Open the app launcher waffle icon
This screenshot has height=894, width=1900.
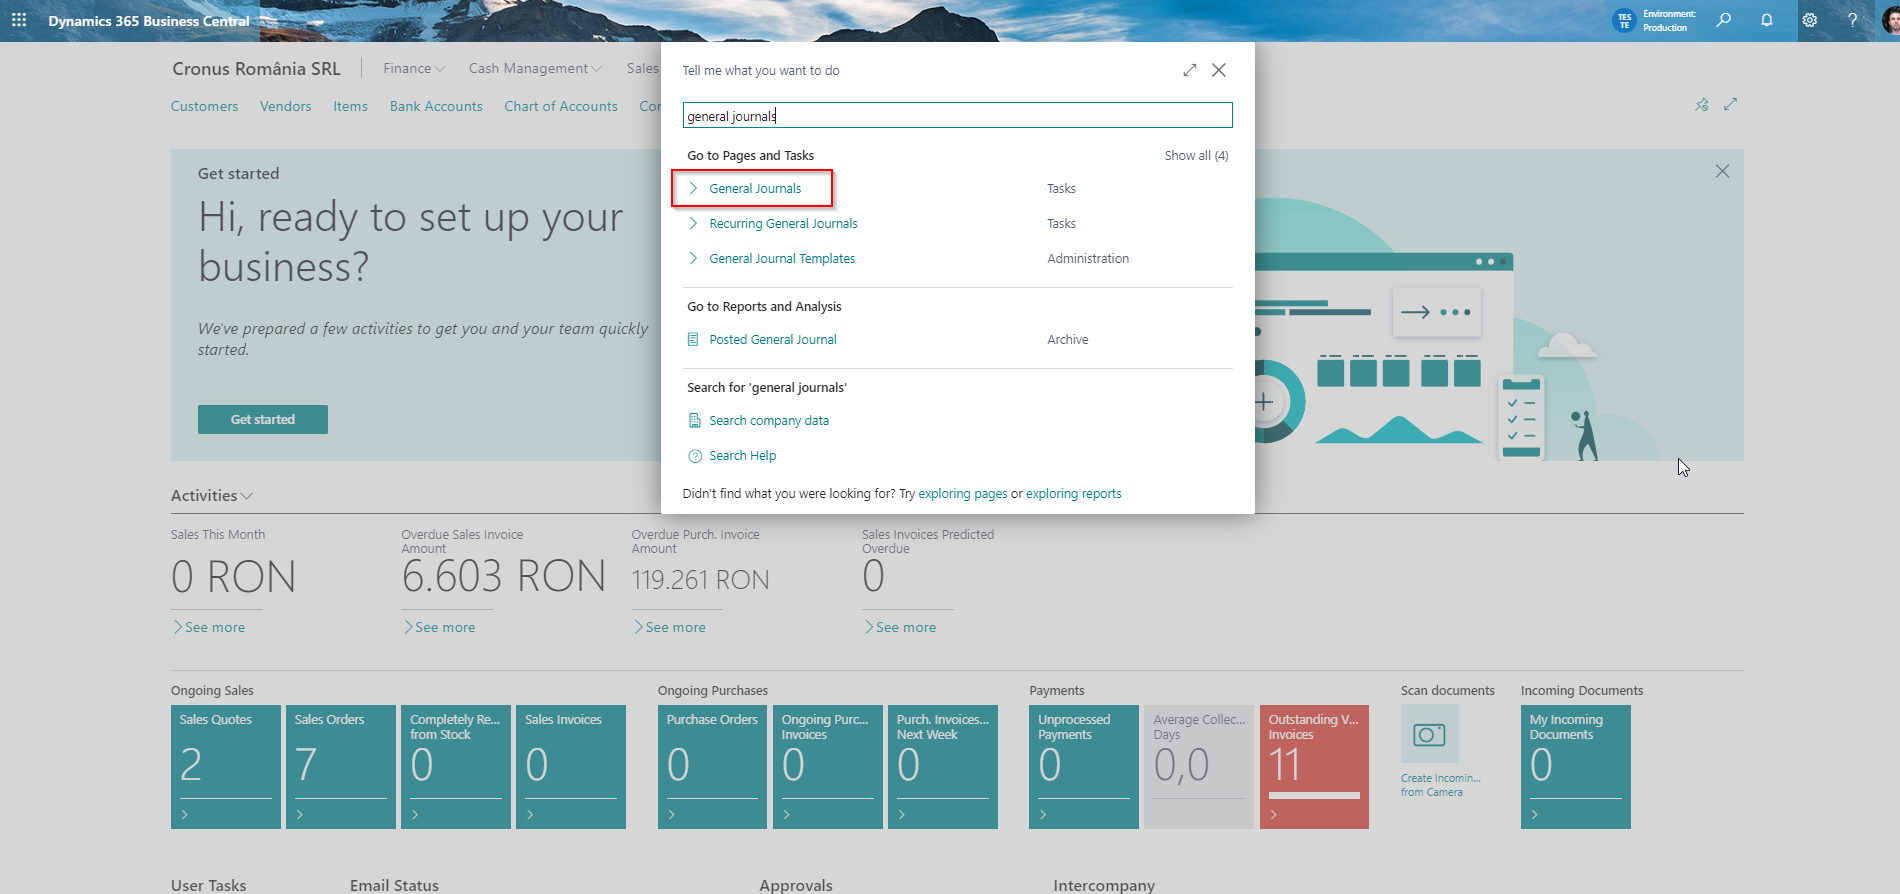tap(19, 20)
